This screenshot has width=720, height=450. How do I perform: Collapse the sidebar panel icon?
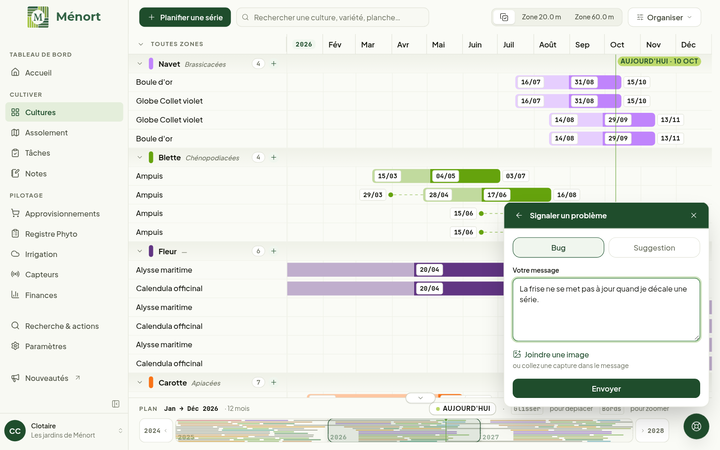tap(116, 404)
